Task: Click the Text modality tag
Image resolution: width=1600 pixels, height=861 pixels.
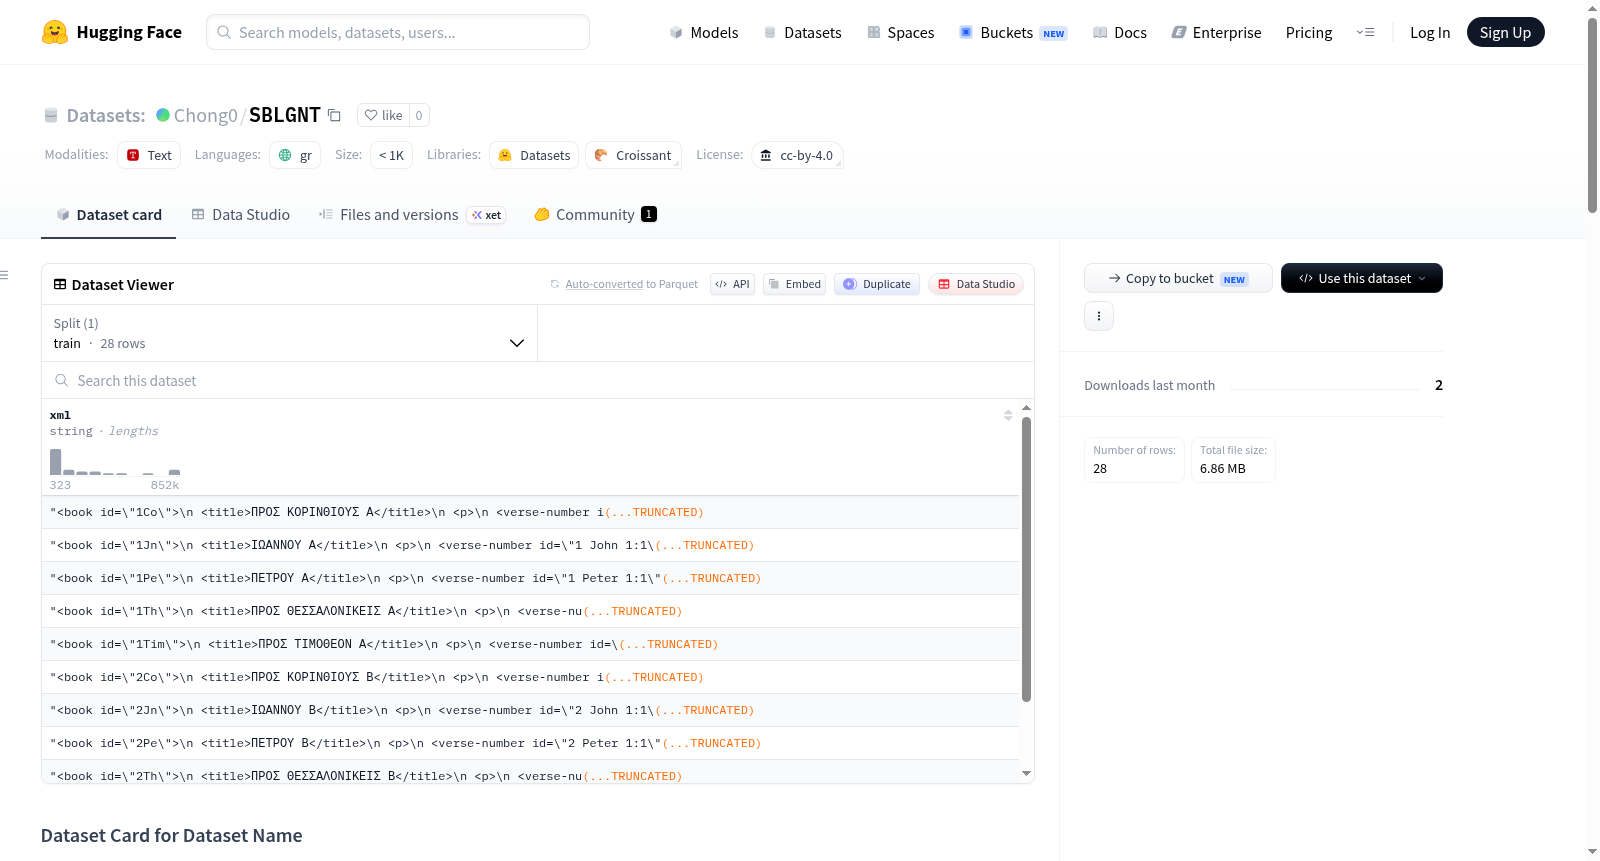Action: click(149, 155)
